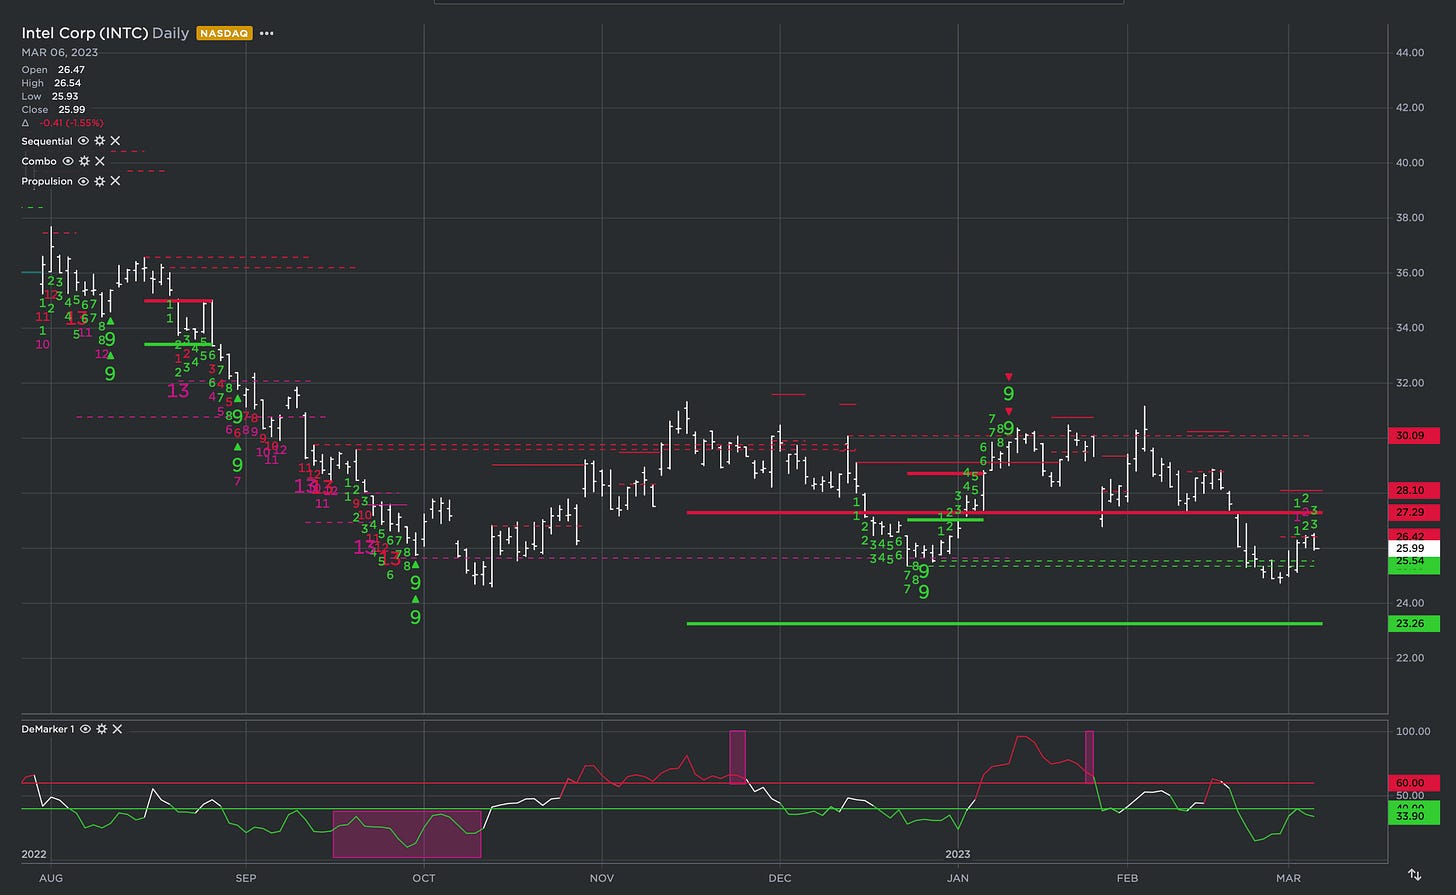This screenshot has height=895, width=1456.
Task: Open Propulsion indicator settings gear
Action: [99, 181]
